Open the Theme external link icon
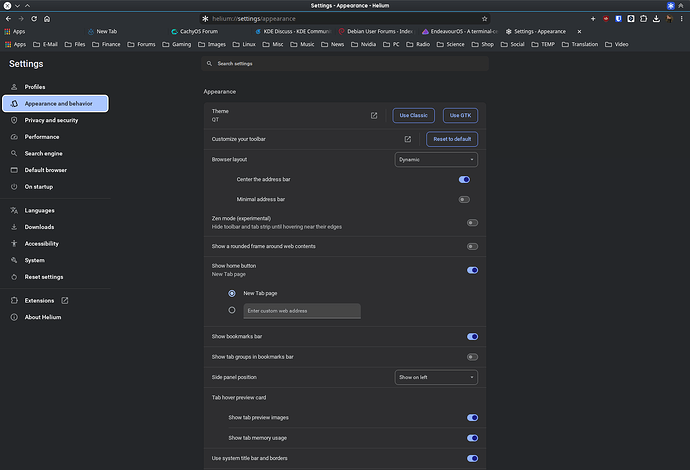690x470 pixels. point(374,115)
